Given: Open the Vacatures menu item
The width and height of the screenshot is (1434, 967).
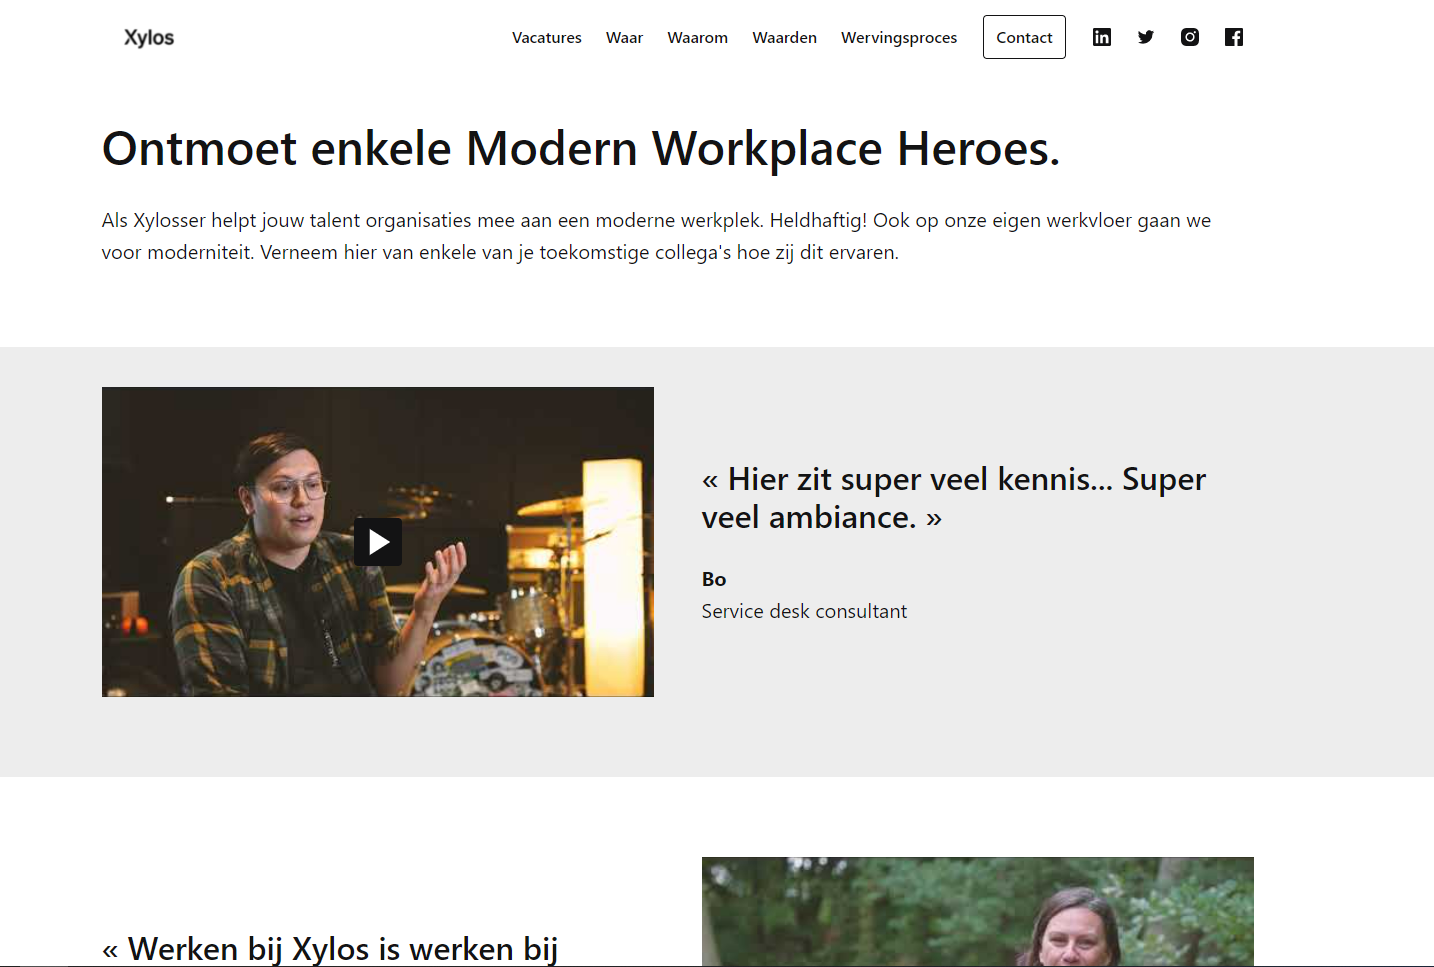Looking at the screenshot, I should 546,37.
